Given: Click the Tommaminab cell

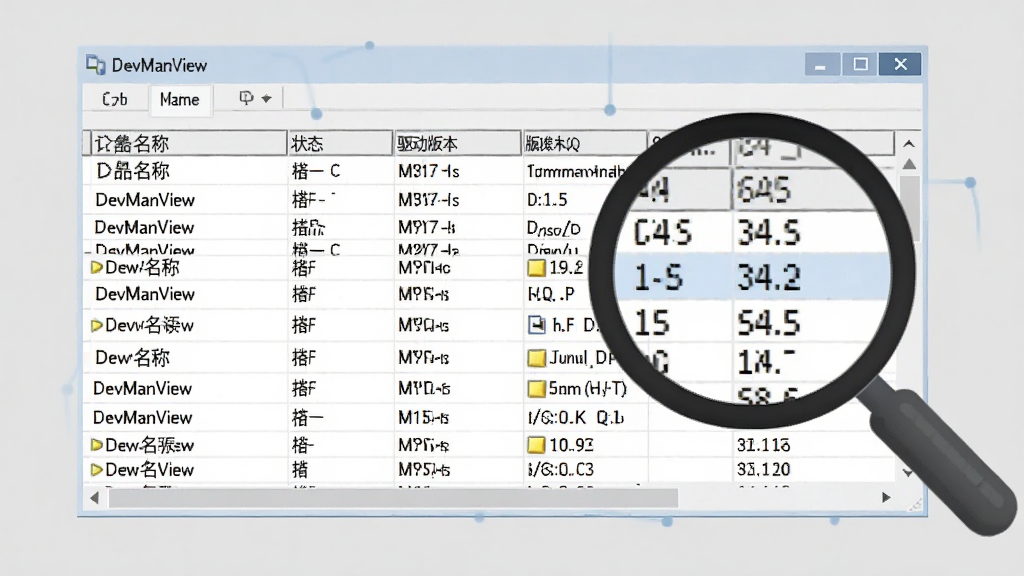Looking at the screenshot, I should 575,172.
